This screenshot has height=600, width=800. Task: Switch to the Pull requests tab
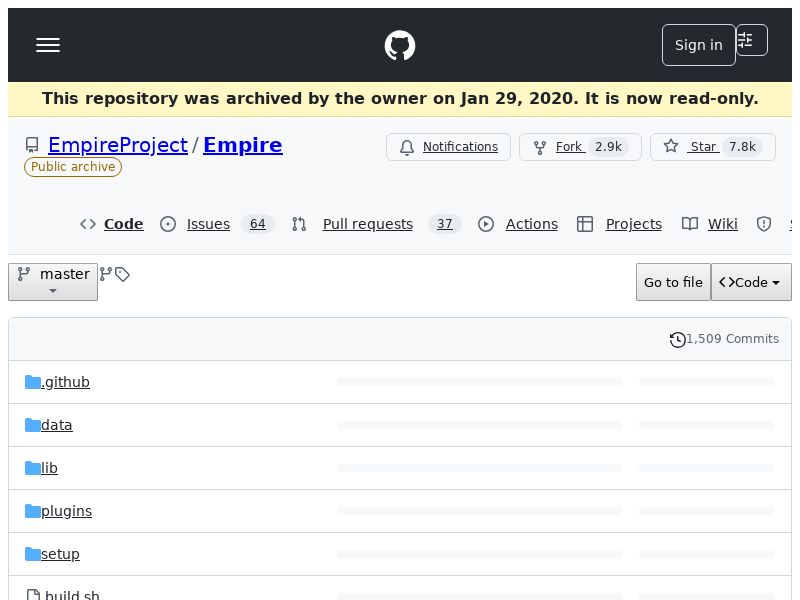point(367,224)
